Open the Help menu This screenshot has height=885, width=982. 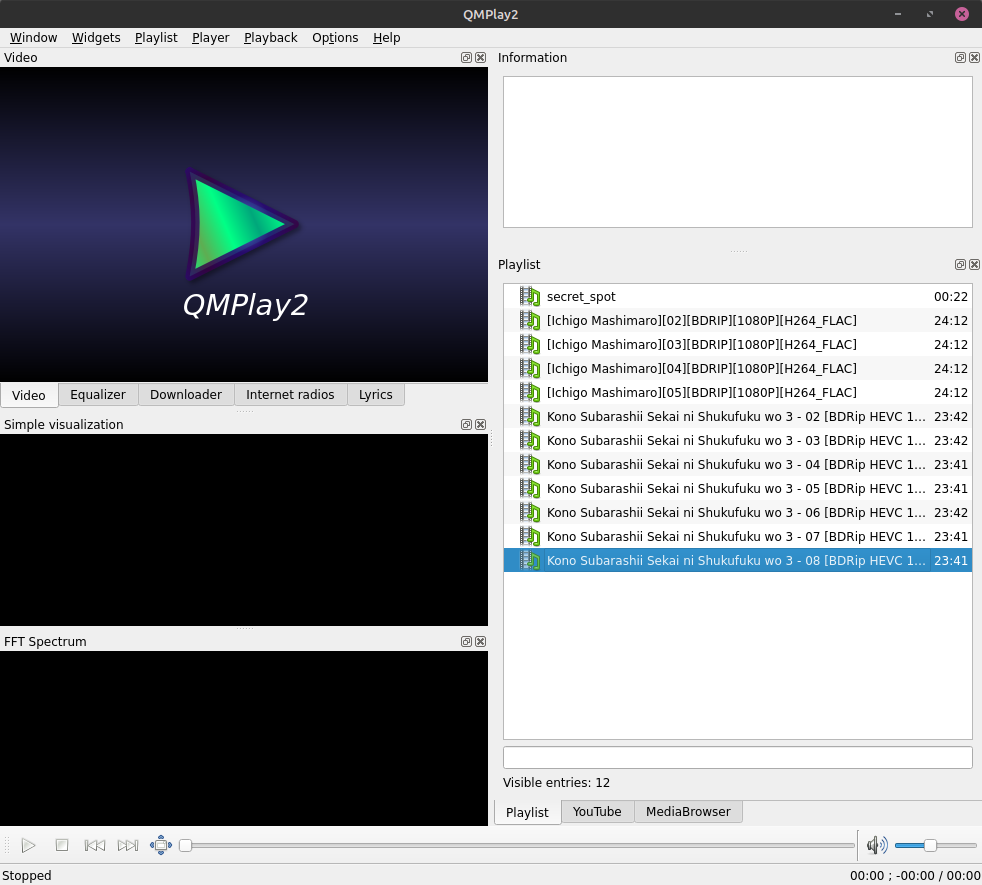(x=386, y=38)
